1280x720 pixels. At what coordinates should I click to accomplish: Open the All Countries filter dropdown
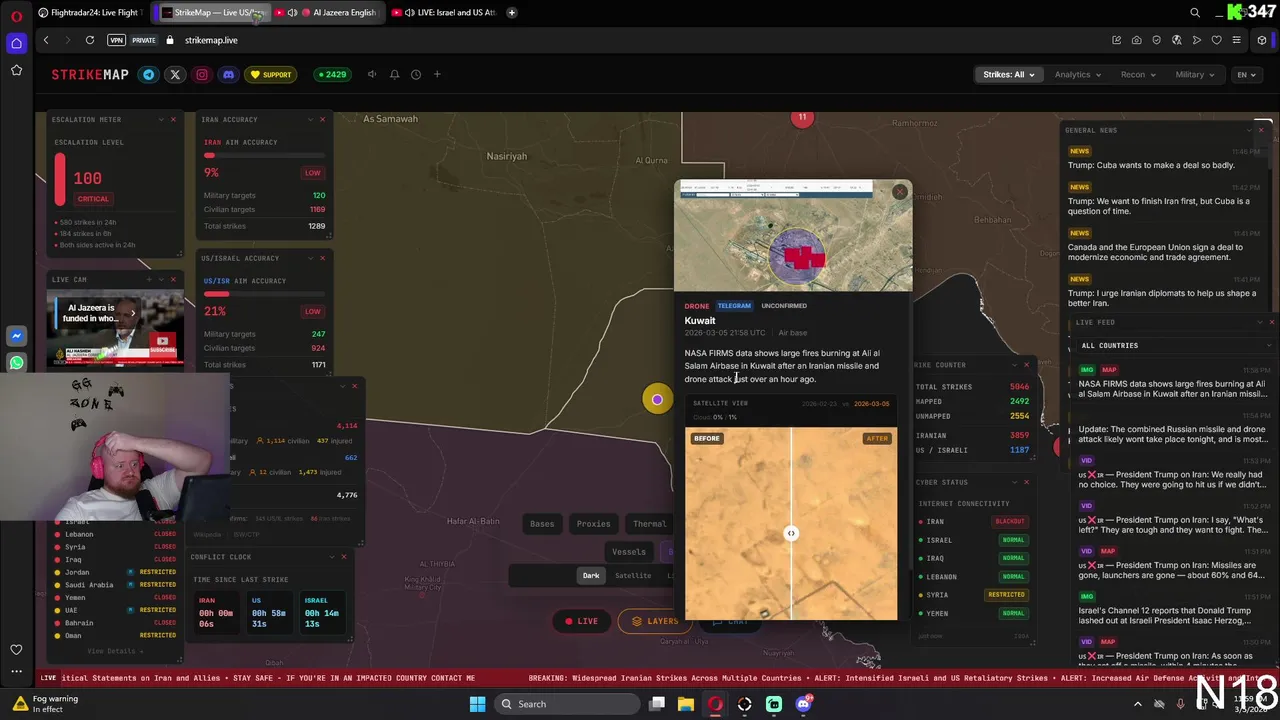coord(1175,345)
